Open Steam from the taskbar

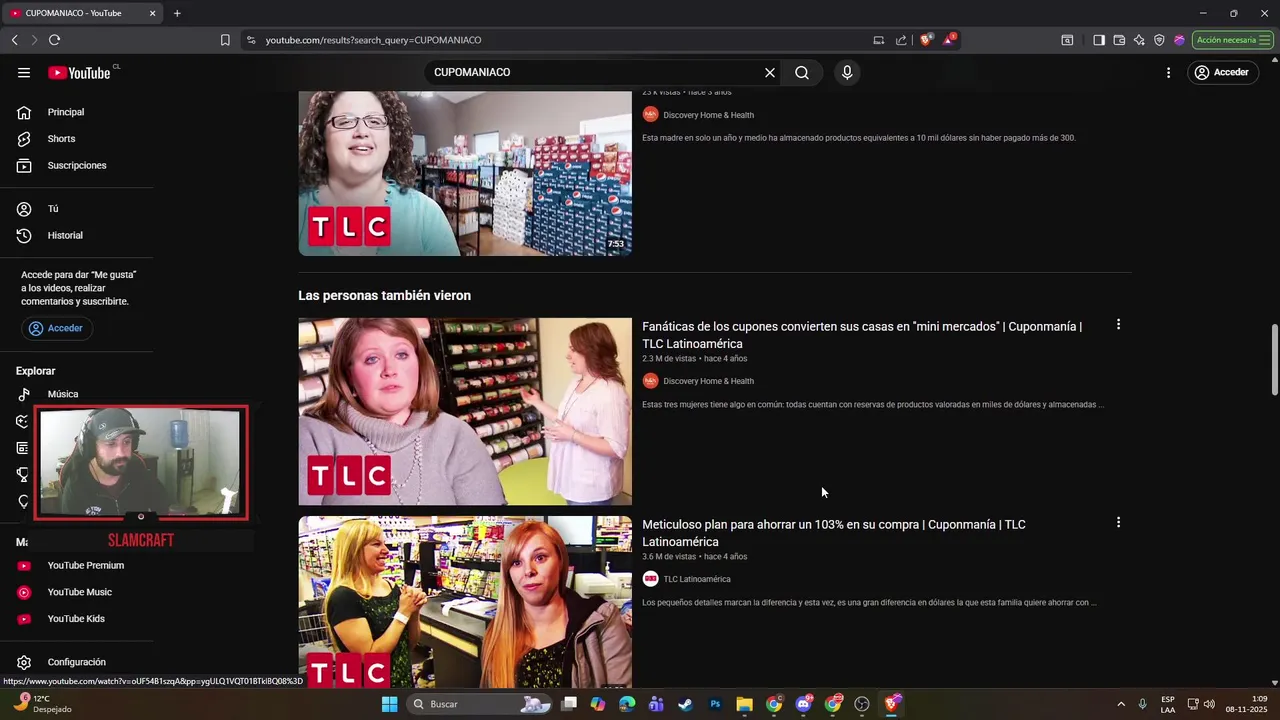(685, 704)
